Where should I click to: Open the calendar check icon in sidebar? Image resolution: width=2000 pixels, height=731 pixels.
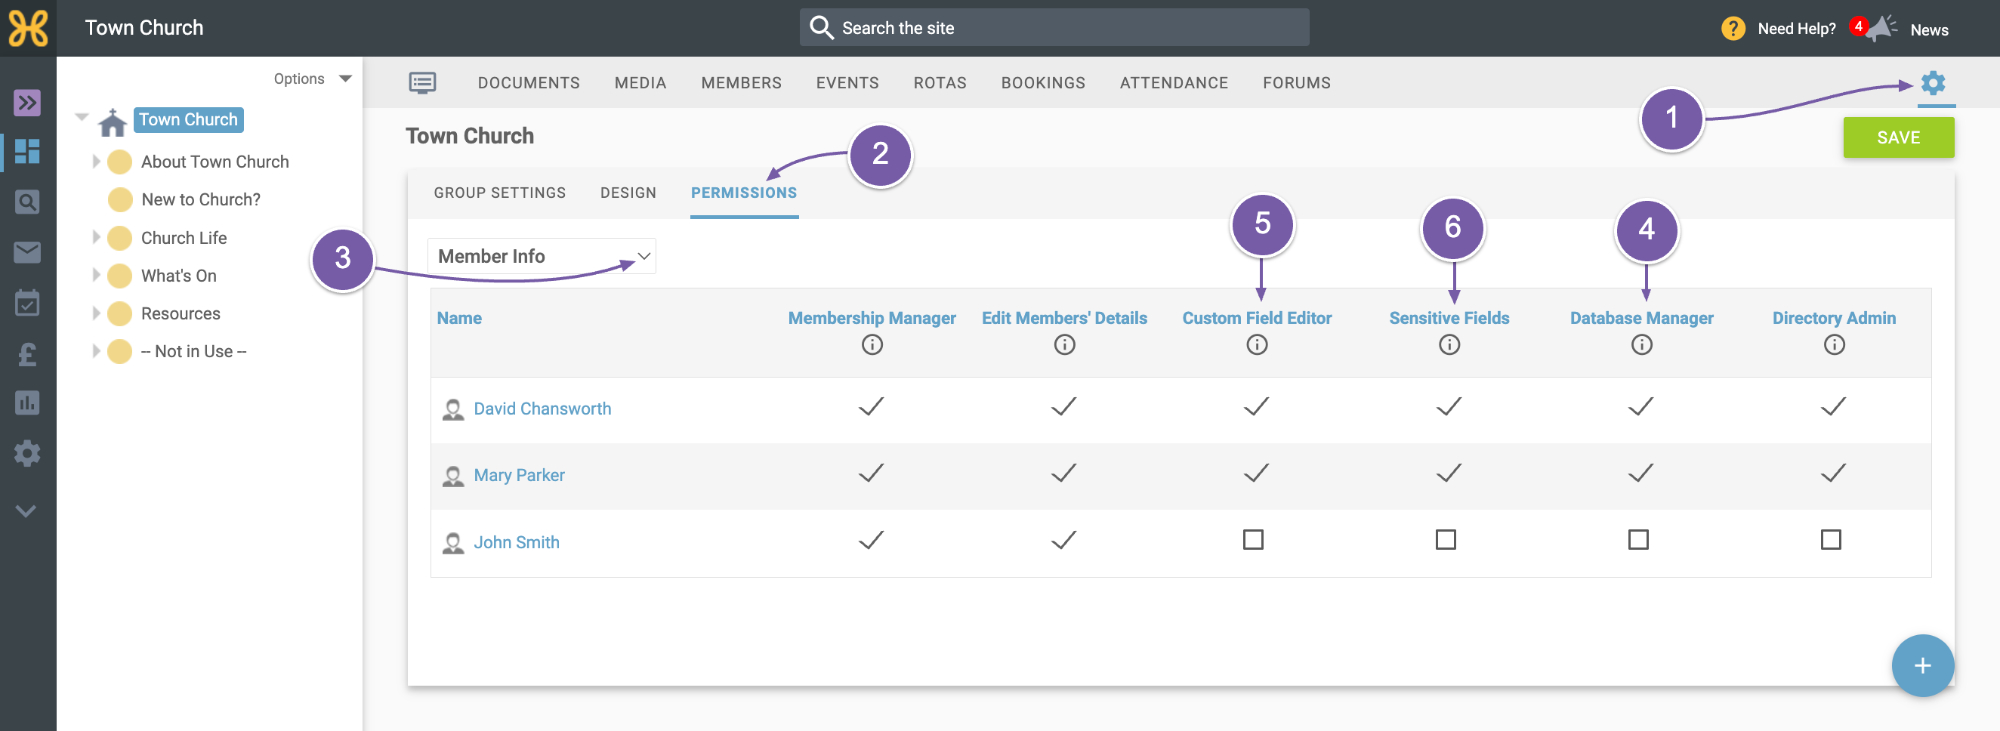click(27, 302)
